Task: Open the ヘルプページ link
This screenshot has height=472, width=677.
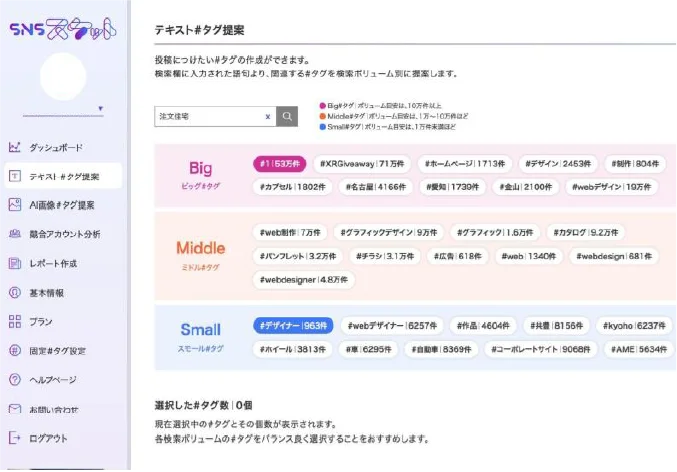Action: tap(53, 380)
